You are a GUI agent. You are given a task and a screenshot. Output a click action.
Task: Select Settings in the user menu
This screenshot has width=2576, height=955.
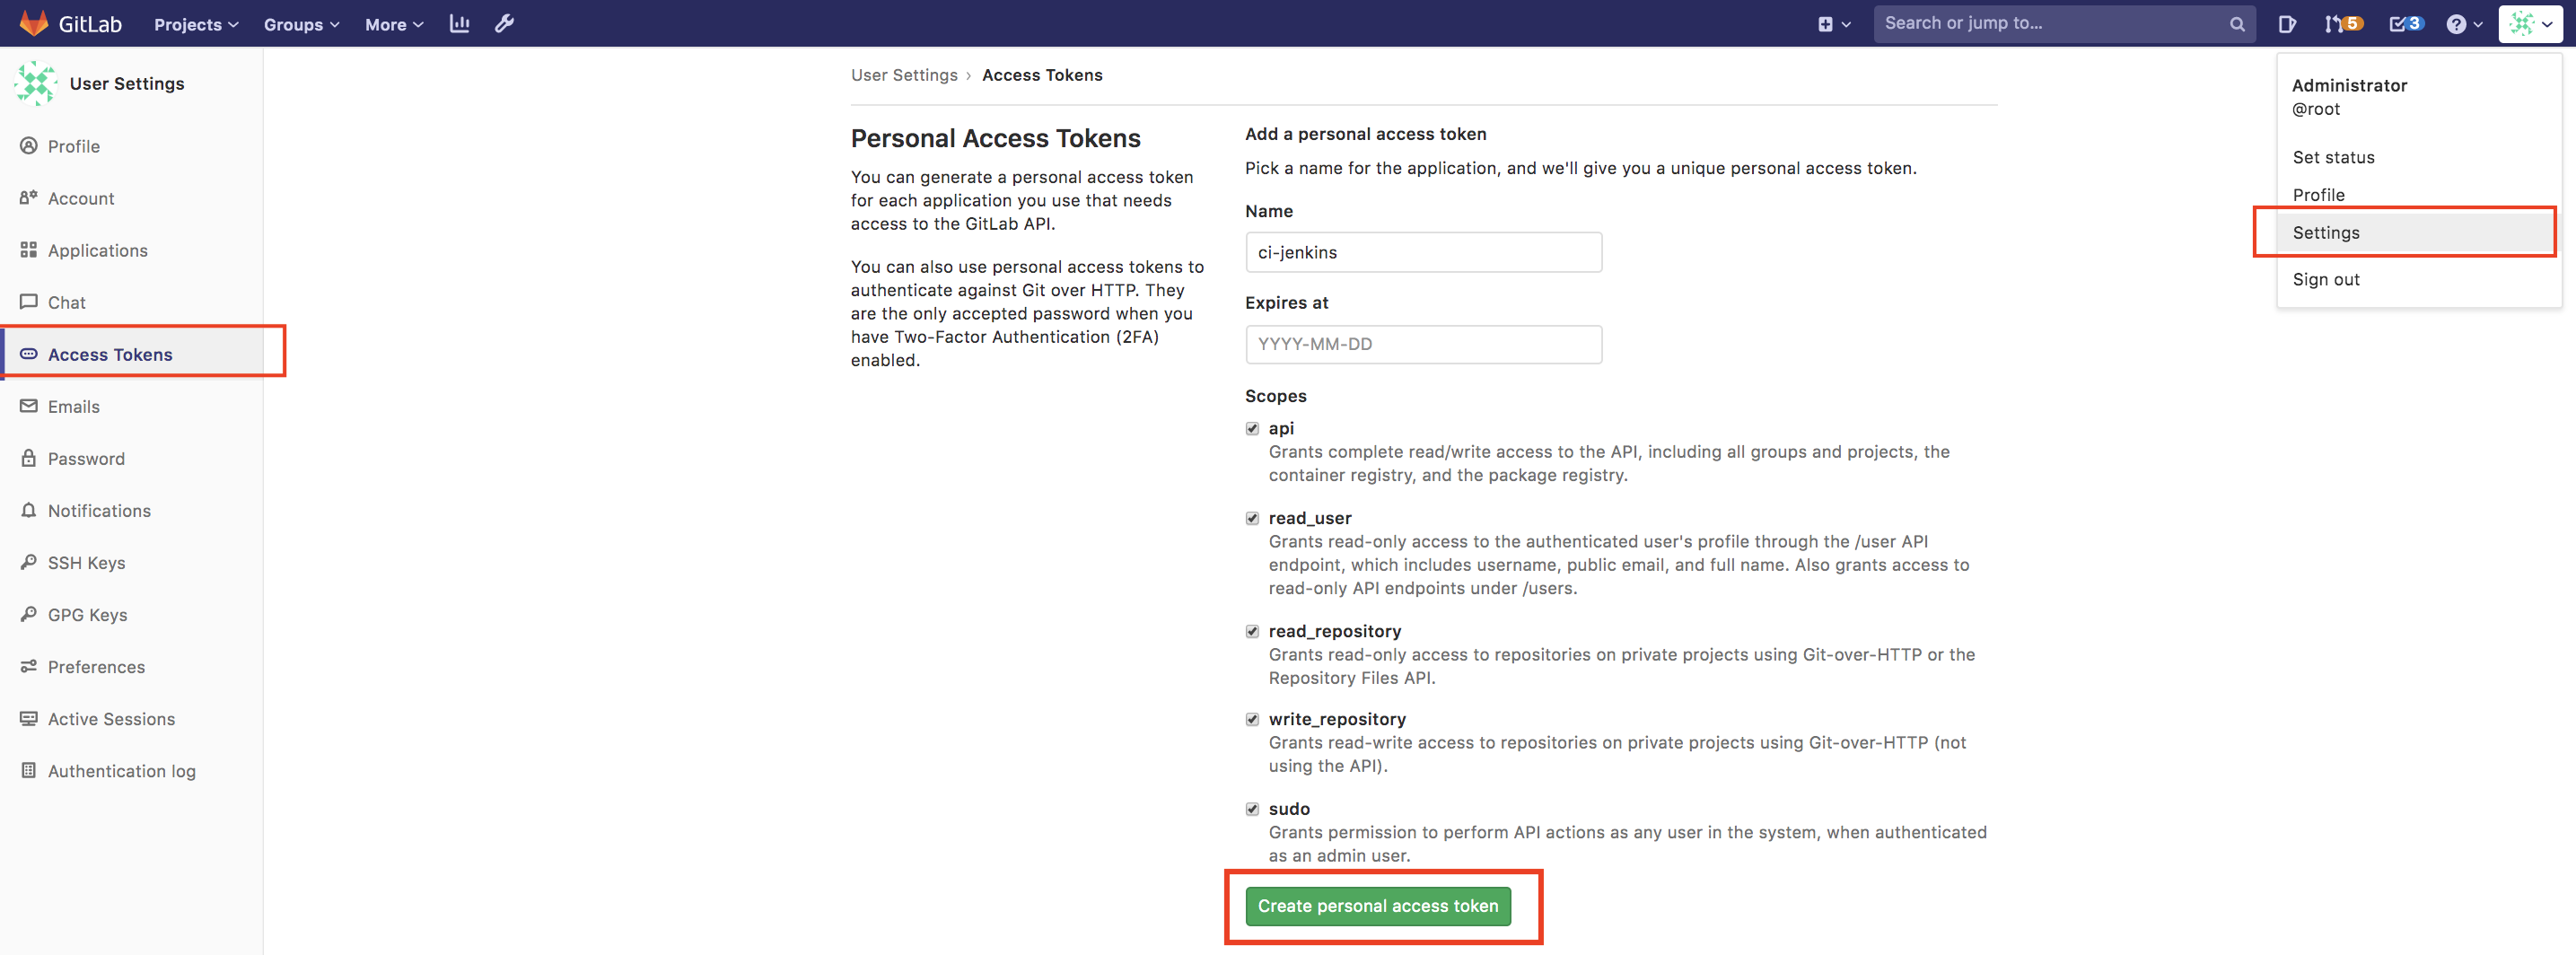click(2325, 233)
